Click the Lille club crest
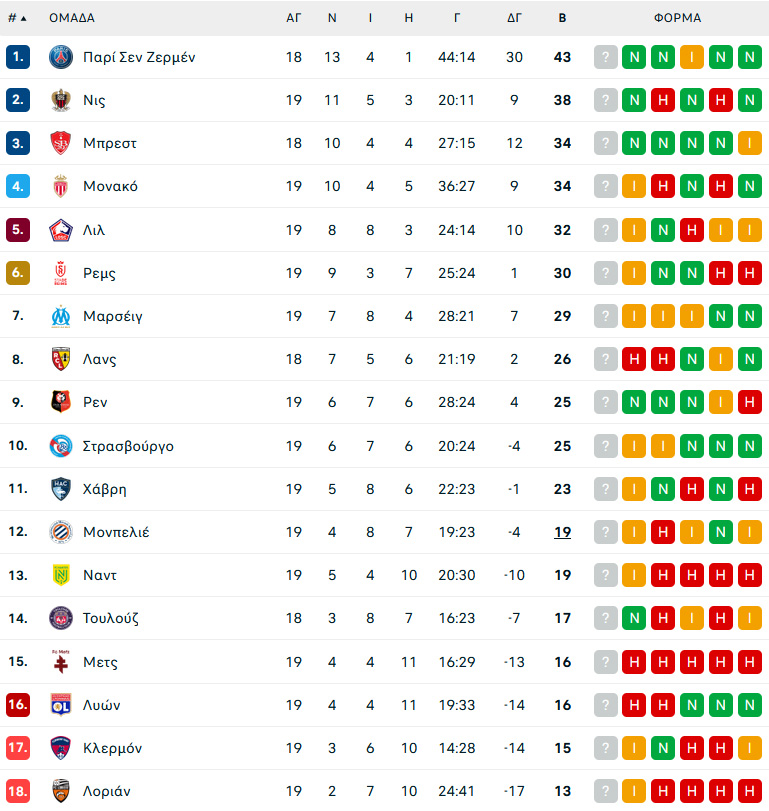The image size is (769, 811). coord(61,230)
